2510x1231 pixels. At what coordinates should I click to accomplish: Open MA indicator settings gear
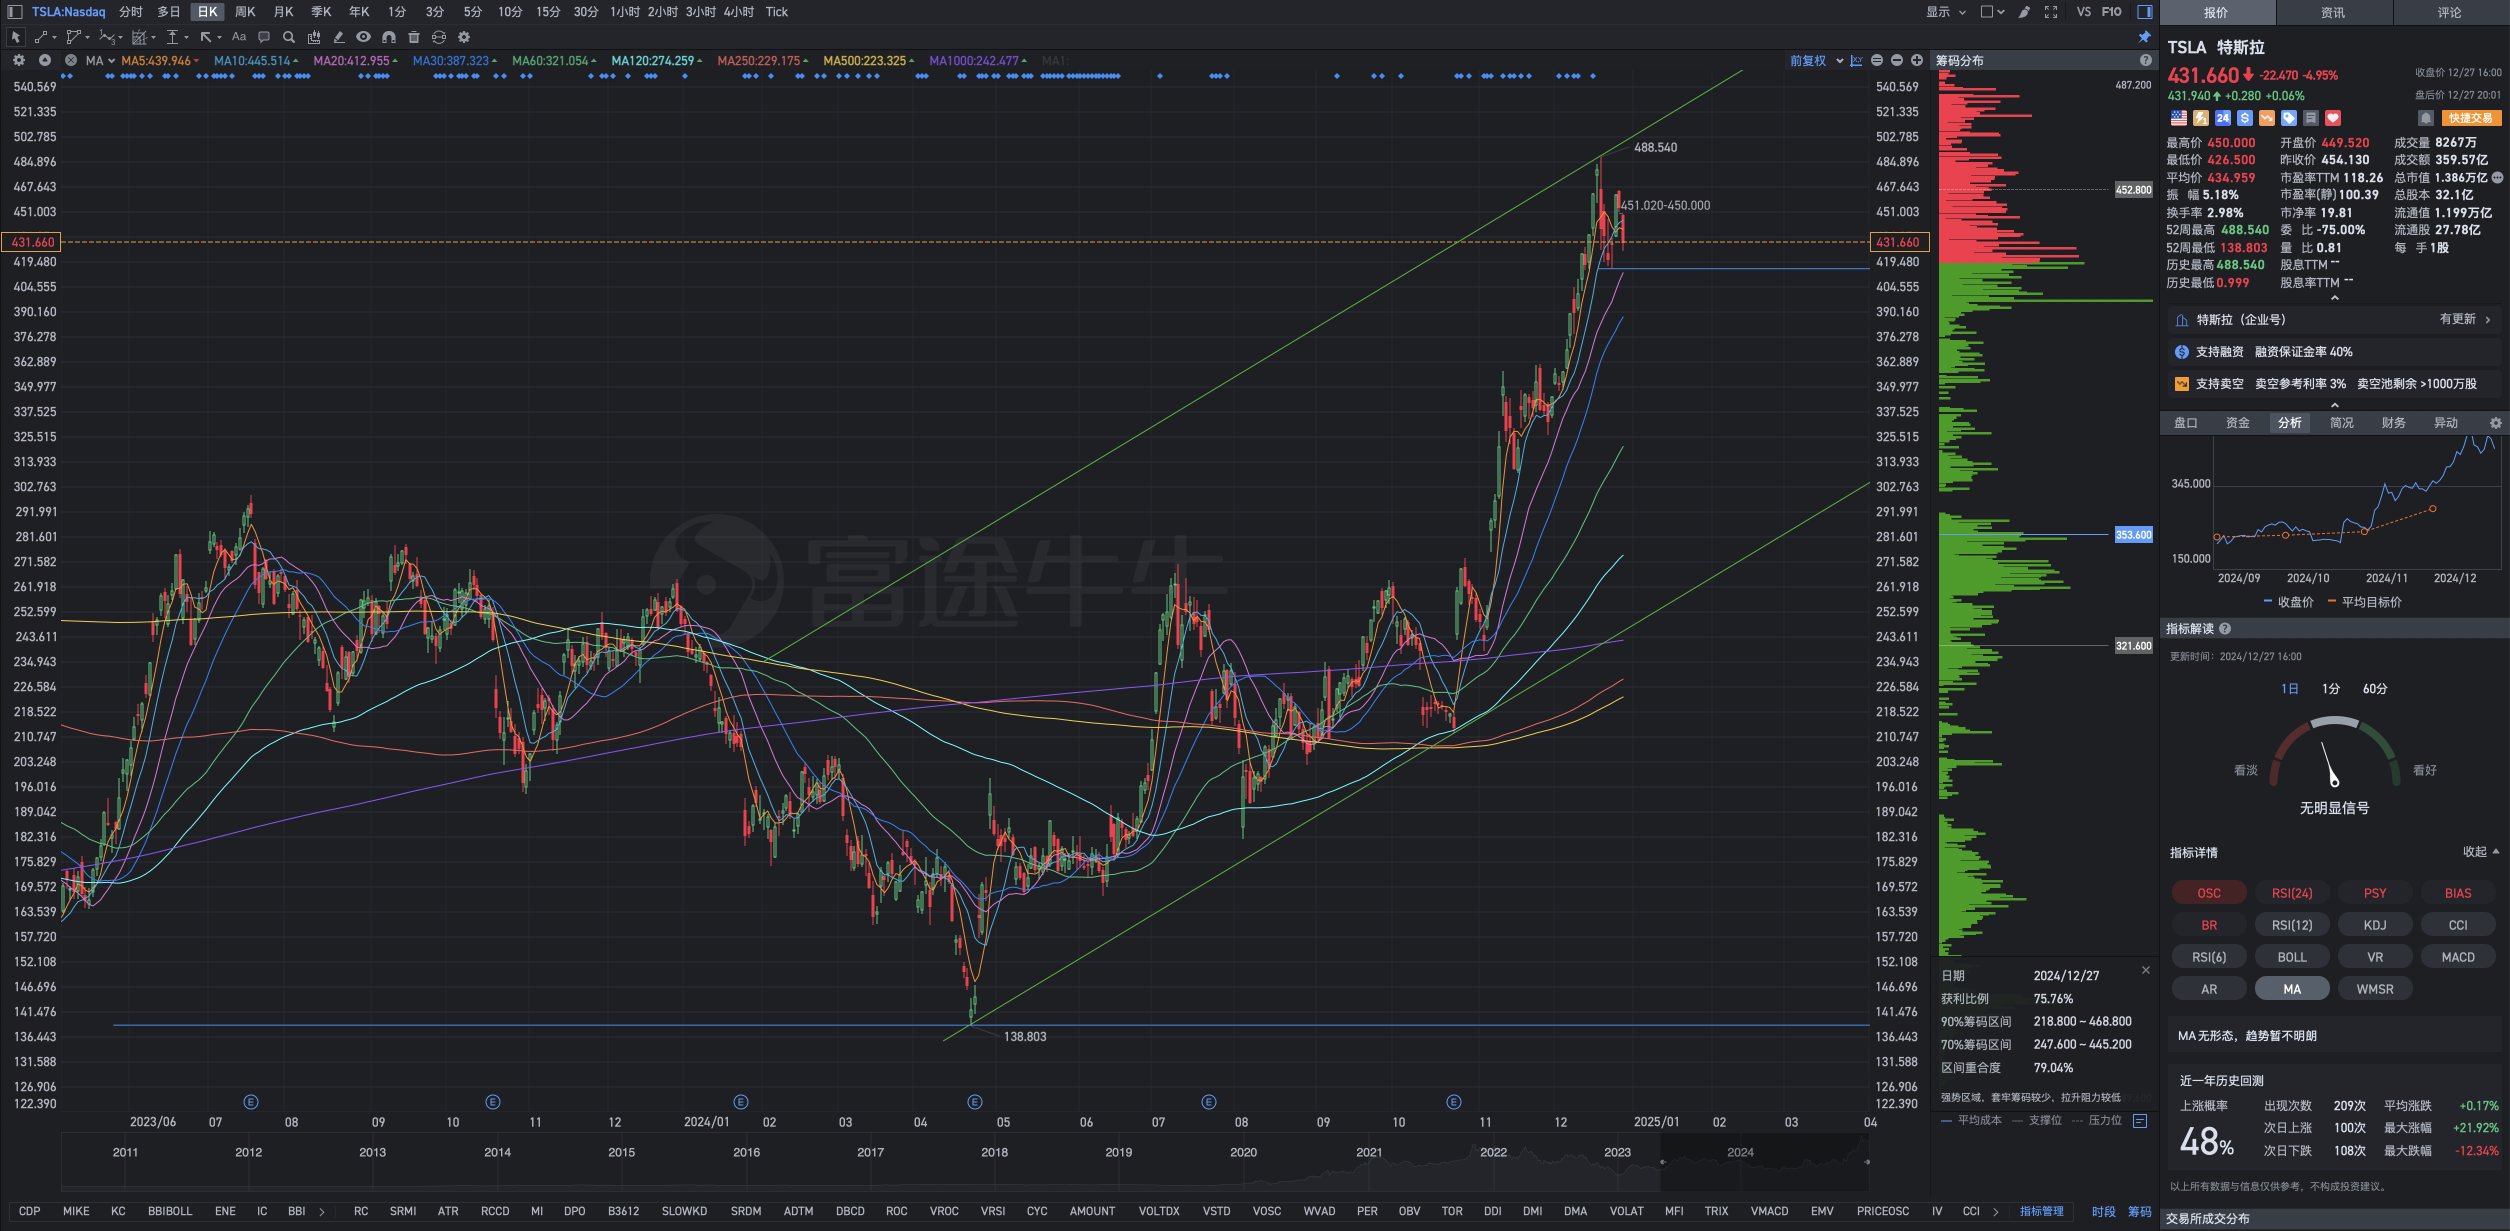click(19, 61)
